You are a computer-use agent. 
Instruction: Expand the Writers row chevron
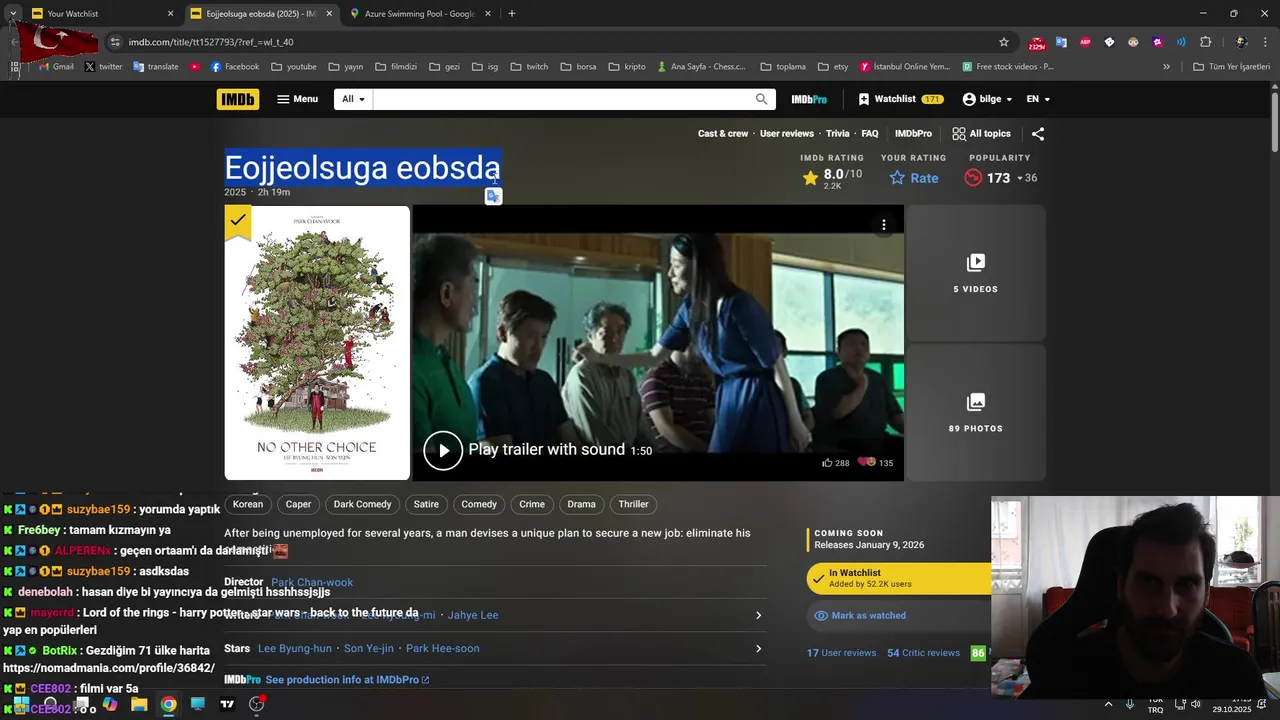point(758,615)
